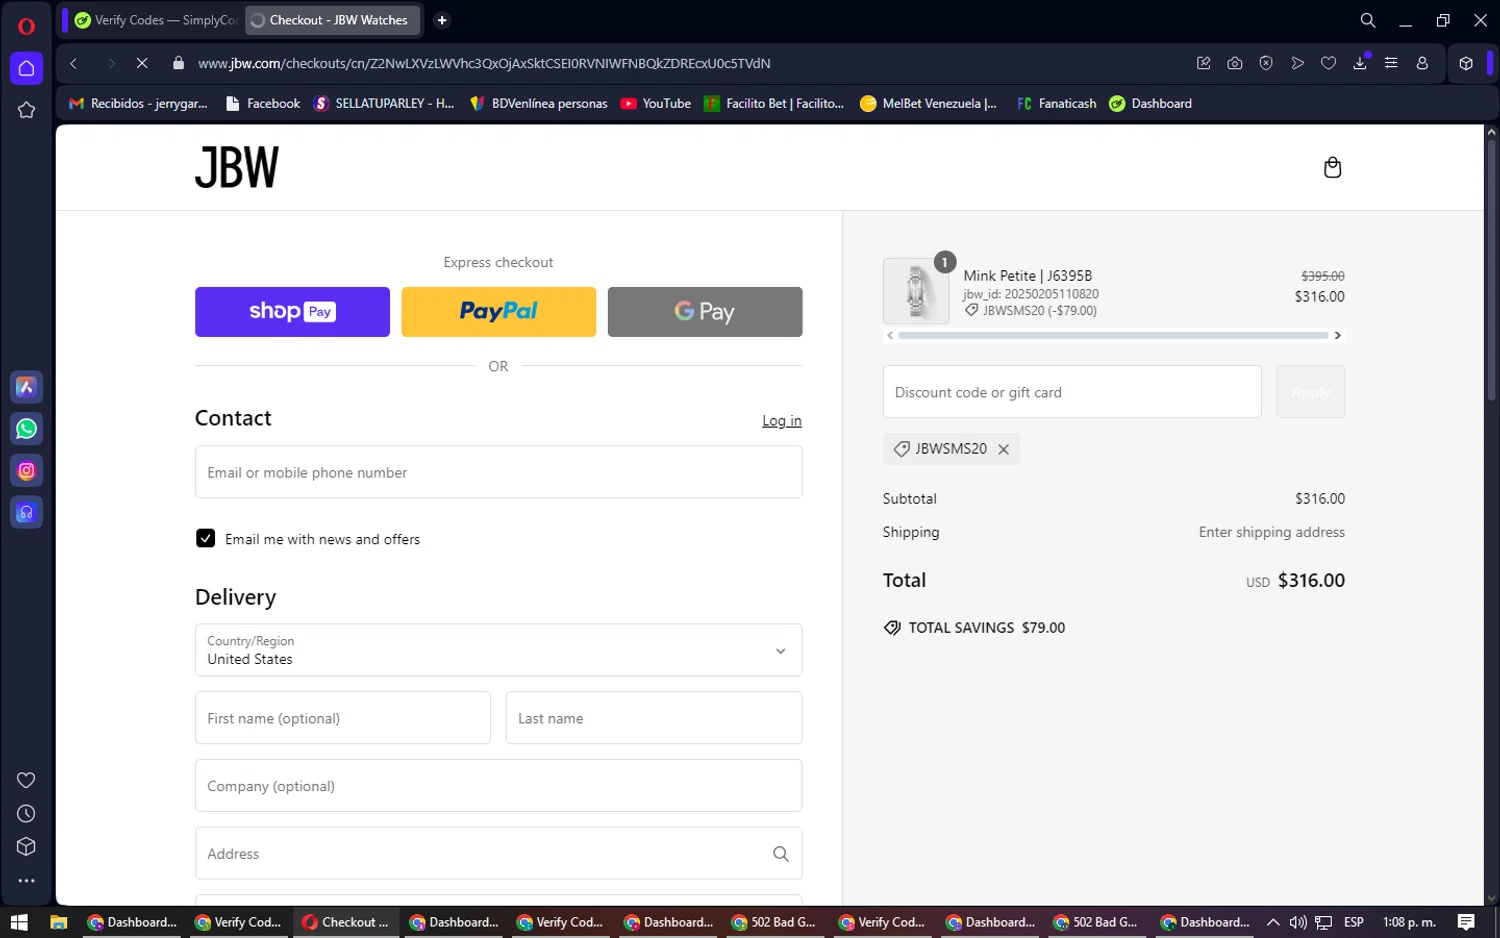This screenshot has height=938, width=1500.
Task: Click the Last name field
Action: click(x=654, y=718)
